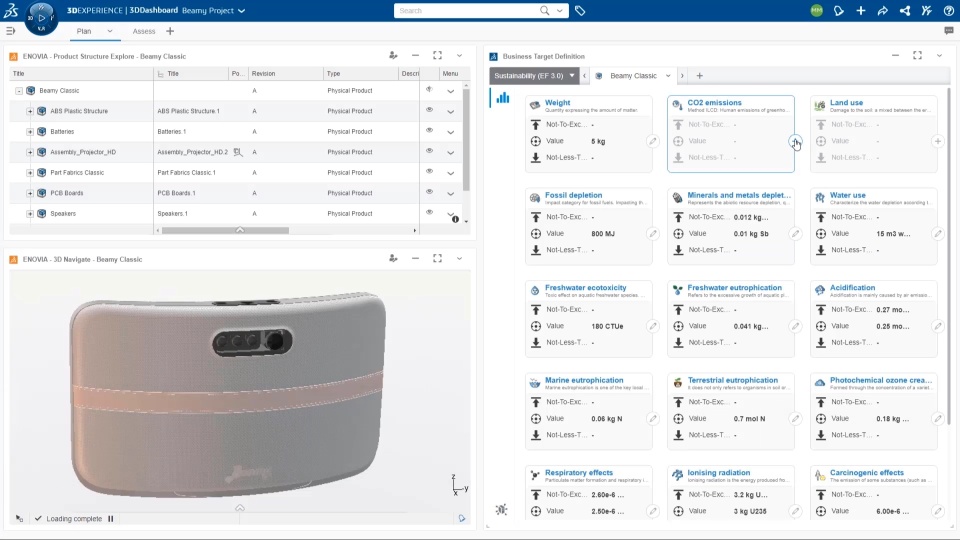This screenshot has height=540, width=960.
Task: Edit the Freshwater ecotoxicity target
Action: 653,326
